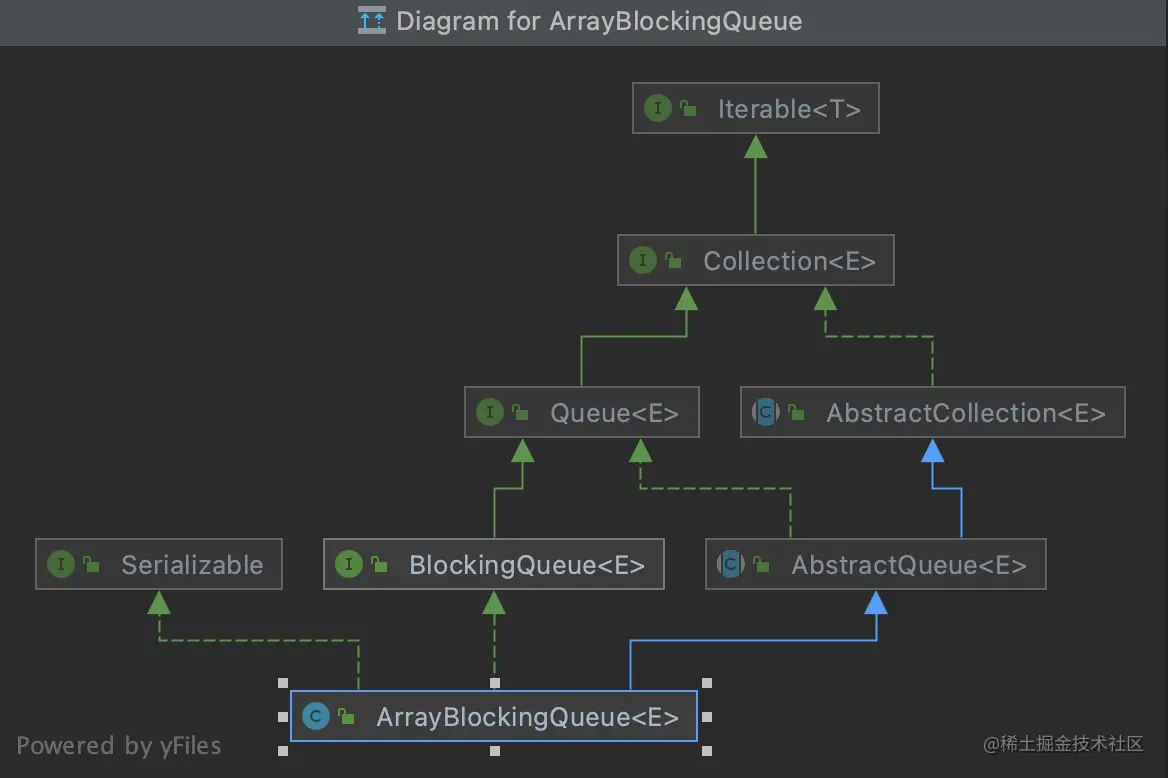The image size is (1168, 778).
Task: Click a selection handle around ArrayBlockingQueue<E>
Action: (x=283, y=685)
